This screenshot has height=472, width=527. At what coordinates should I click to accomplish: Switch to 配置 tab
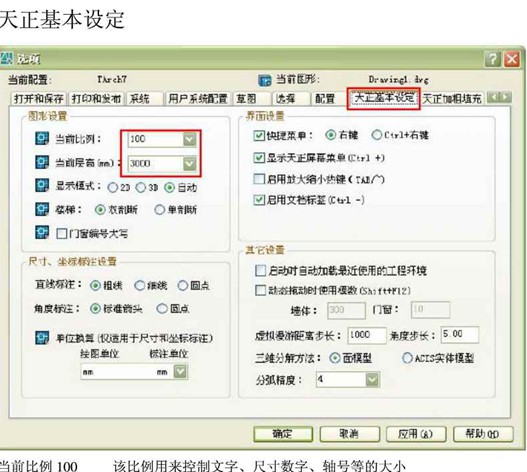pyautogui.click(x=328, y=99)
